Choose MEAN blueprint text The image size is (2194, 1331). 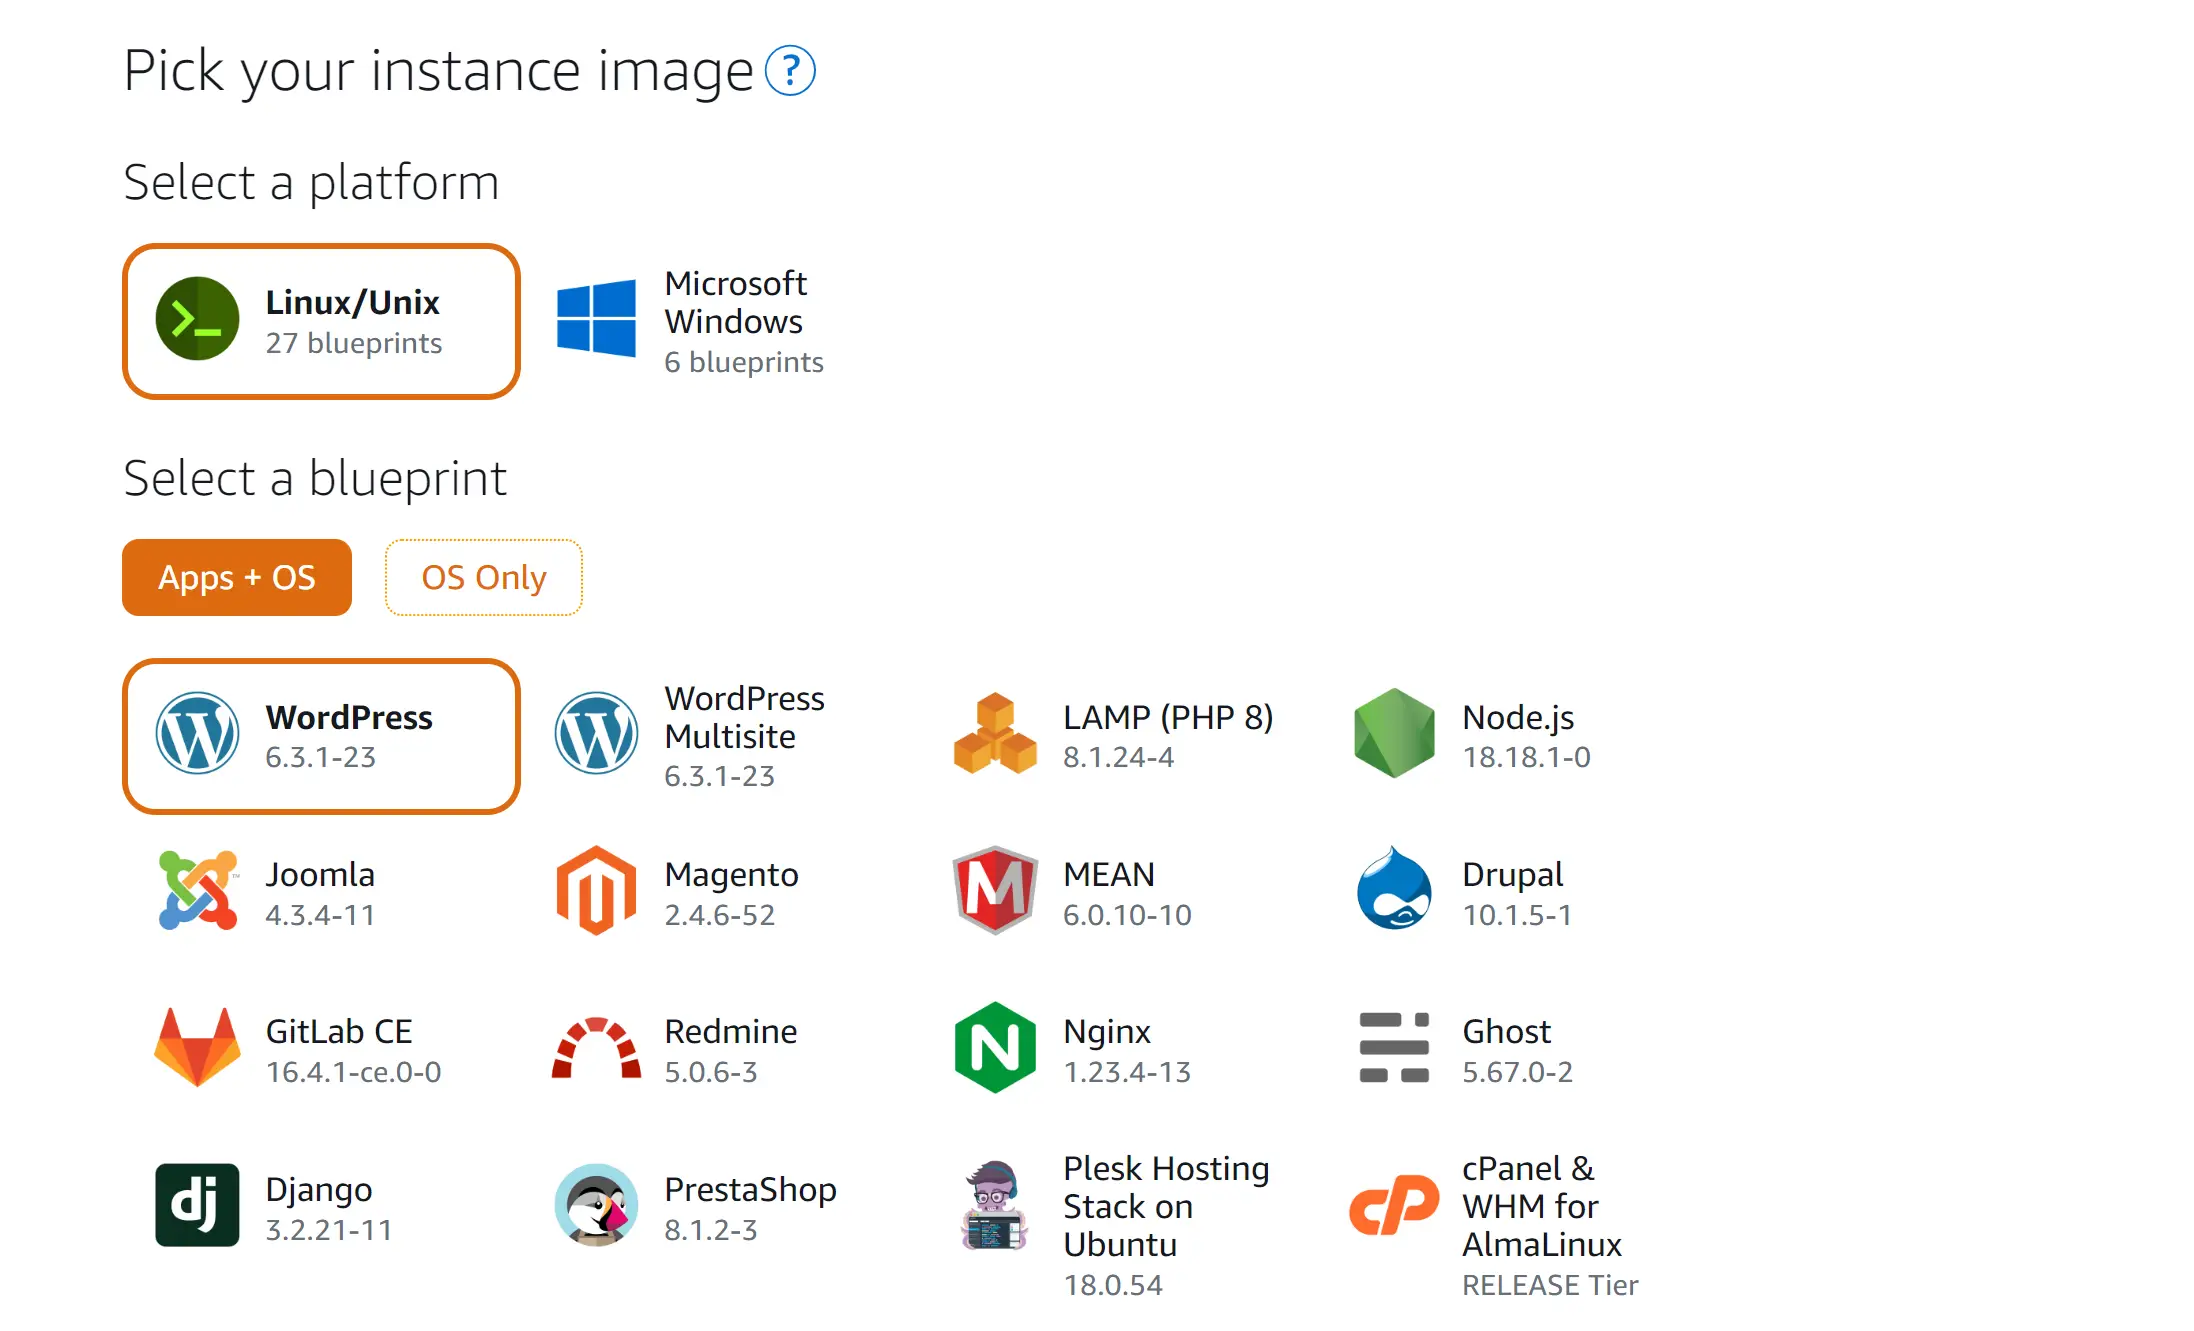point(1109,874)
